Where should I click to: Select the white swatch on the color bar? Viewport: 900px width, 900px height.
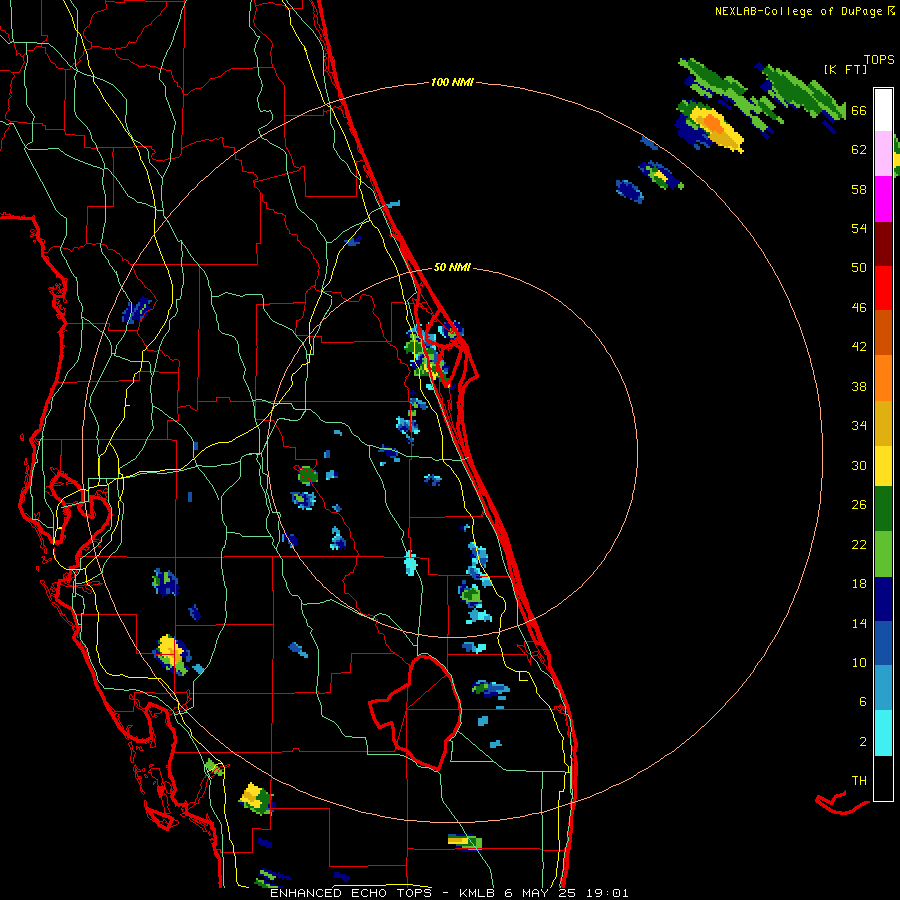pos(883,110)
